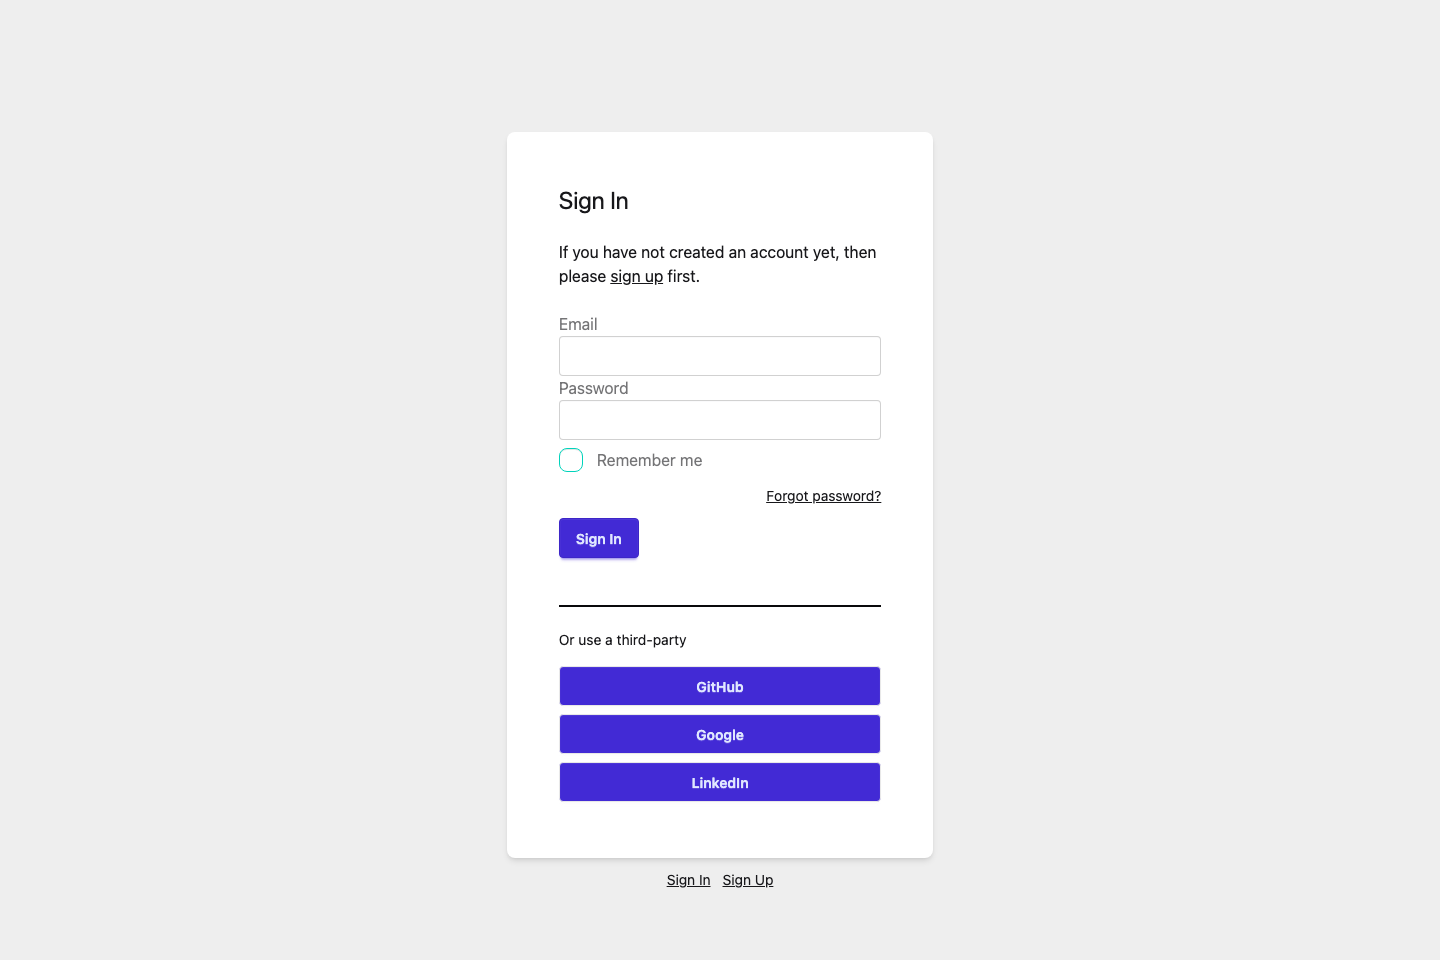
Task: Sign in with LinkedIn
Action: pyautogui.click(x=719, y=782)
